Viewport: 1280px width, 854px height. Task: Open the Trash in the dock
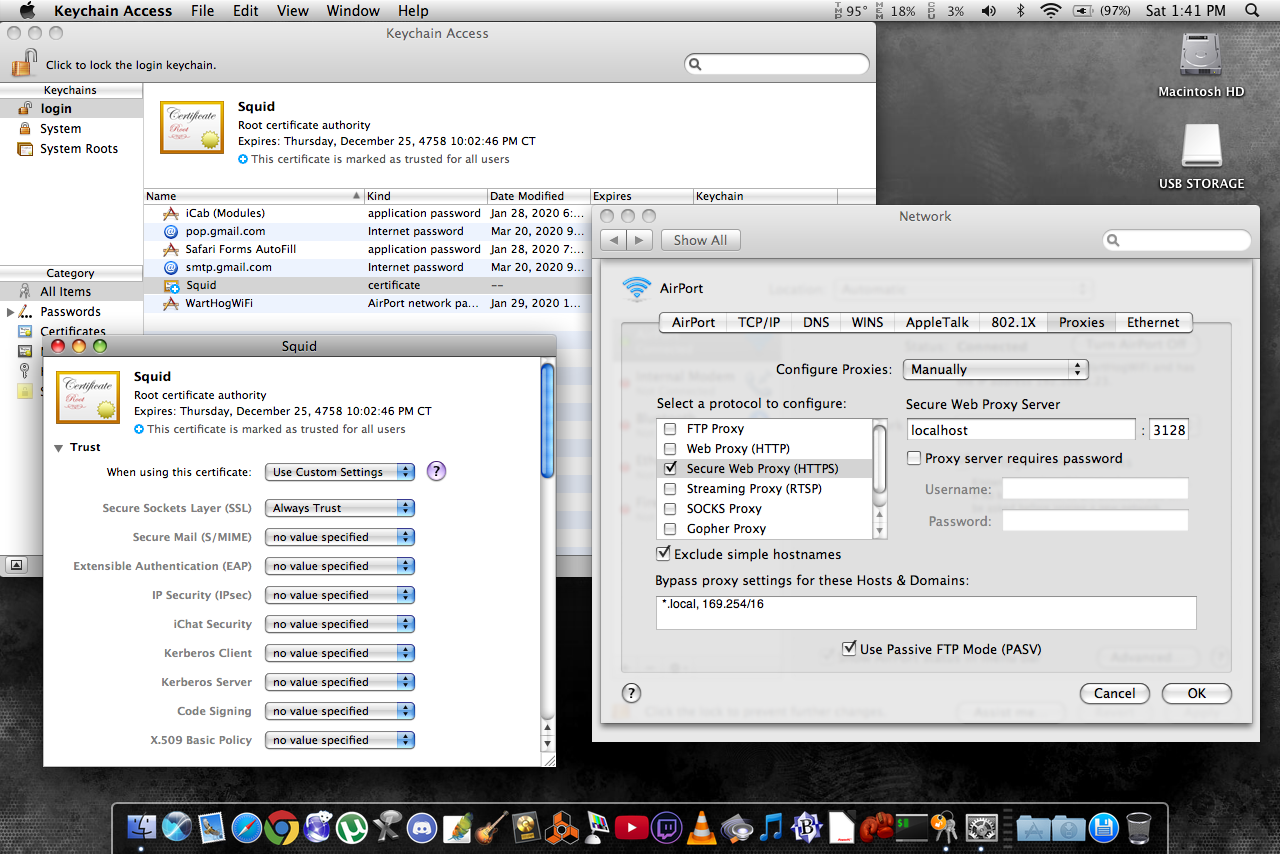click(1138, 827)
